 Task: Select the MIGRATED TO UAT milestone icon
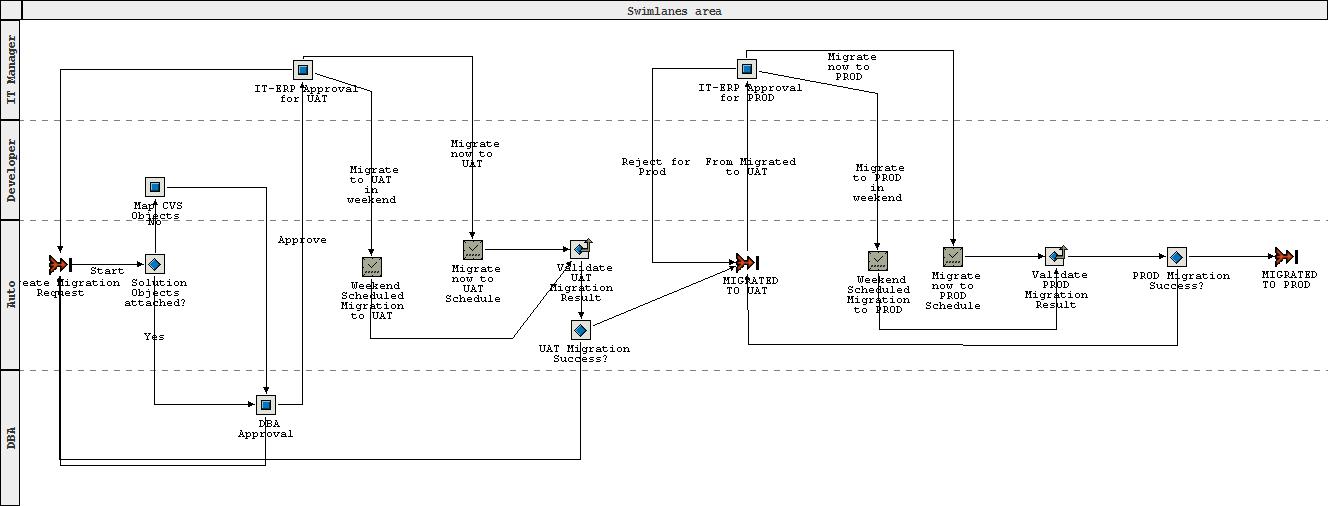pyautogui.click(x=747, y=262)
